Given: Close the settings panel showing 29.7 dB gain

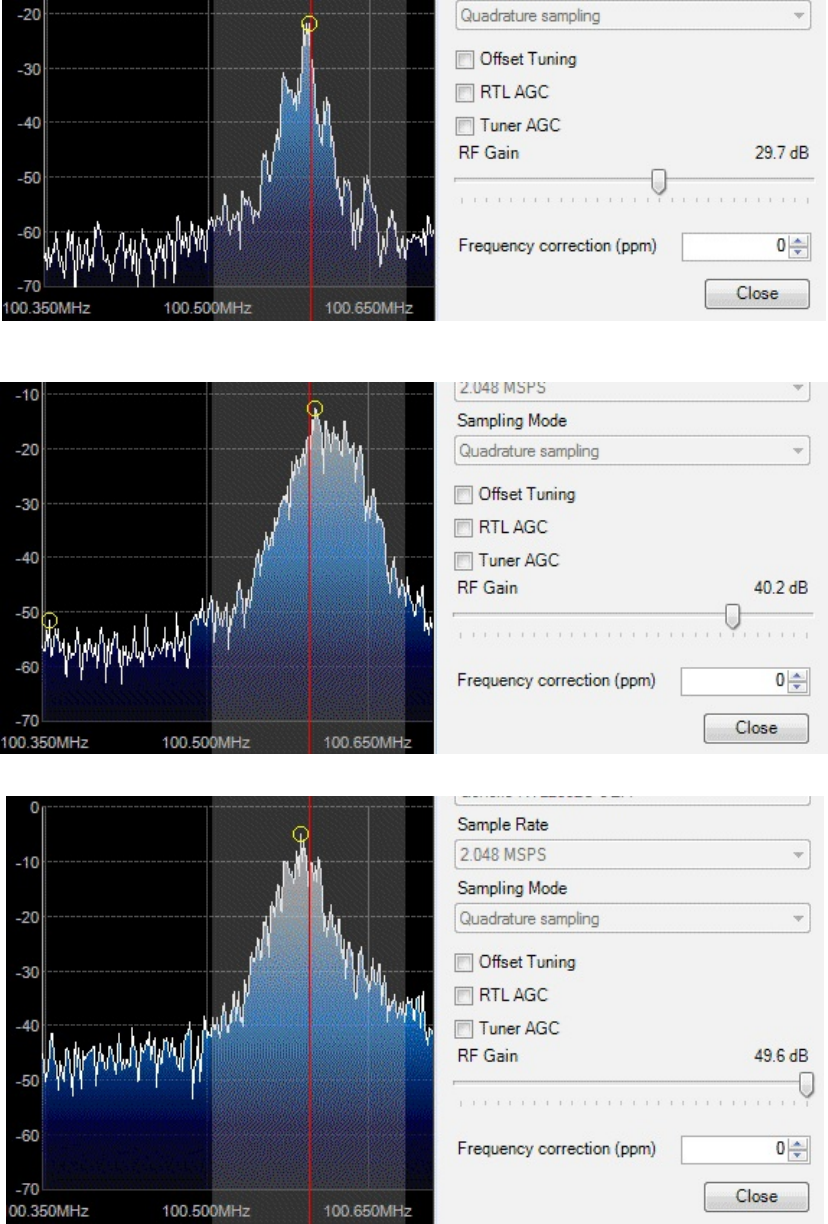Looking at the screenshot, I should (757, 294).
